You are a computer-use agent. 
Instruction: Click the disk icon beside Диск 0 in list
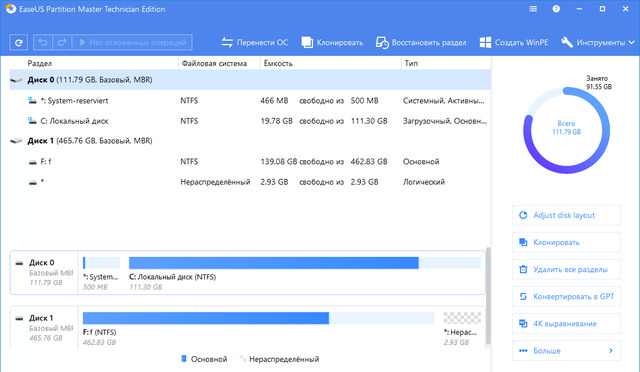pyautogui.click(x=16, y=80)
